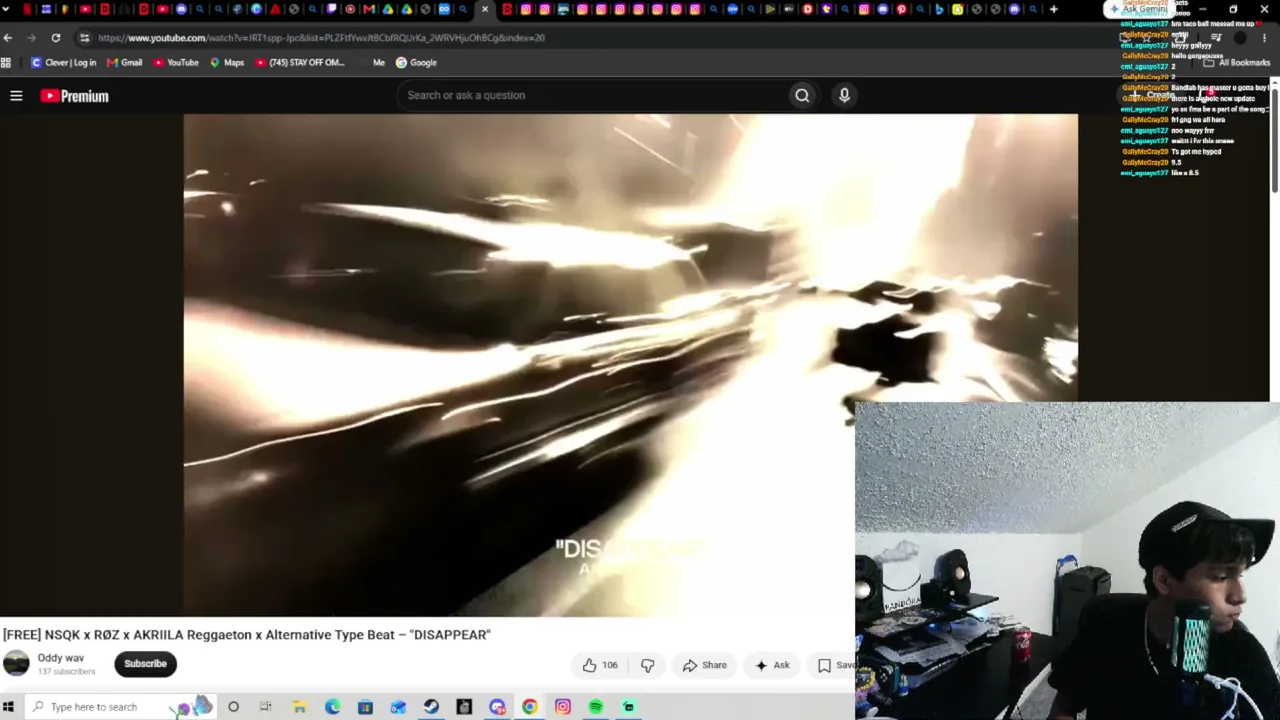Viewport: 1280px width, 720px height.
Task: Close the active YouTube tab
Action: tap(485, 9)
